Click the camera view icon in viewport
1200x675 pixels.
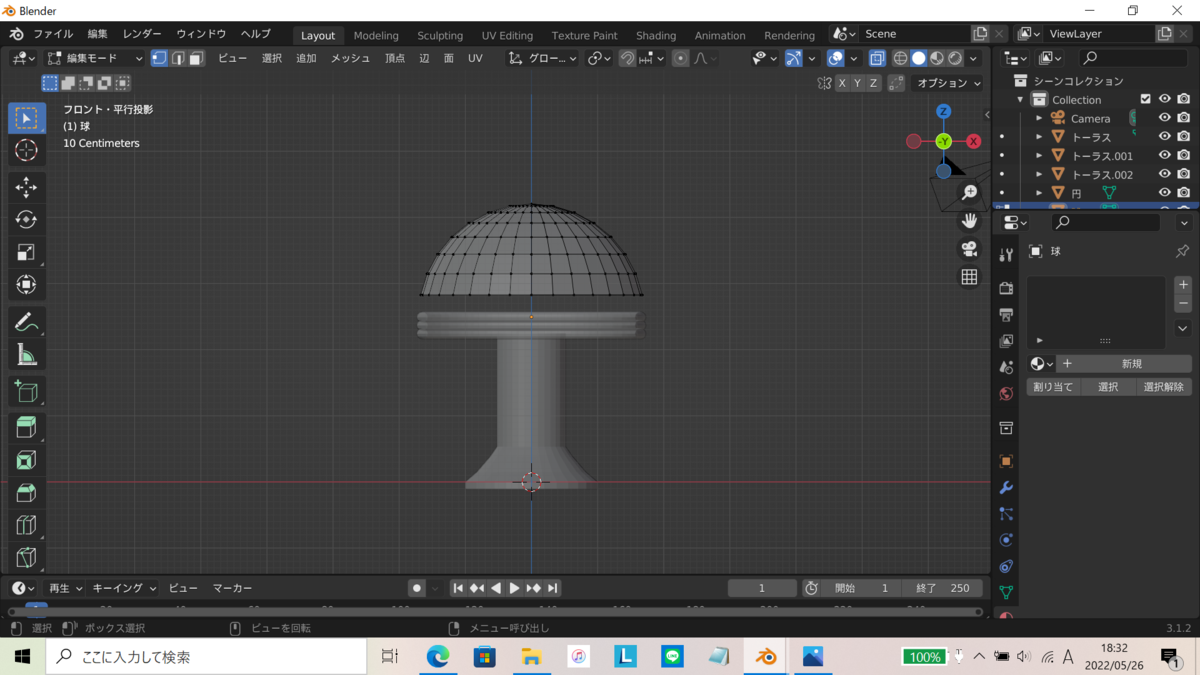(x=969, y=249)
